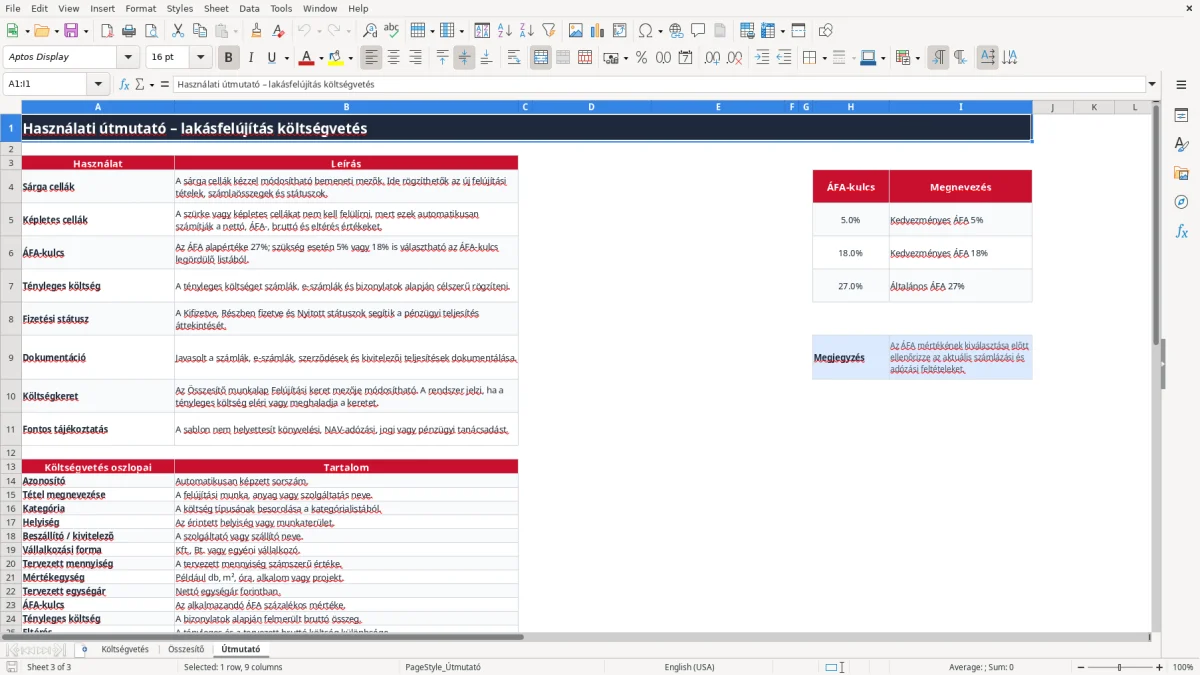Click Sort Ascending icon

(504, 31)
